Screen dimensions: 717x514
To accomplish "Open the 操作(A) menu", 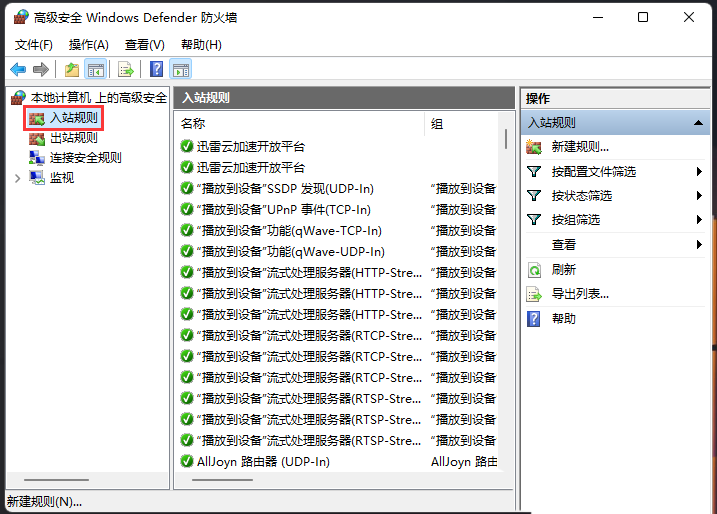I will pyautogui.click(x=89, y=45).
